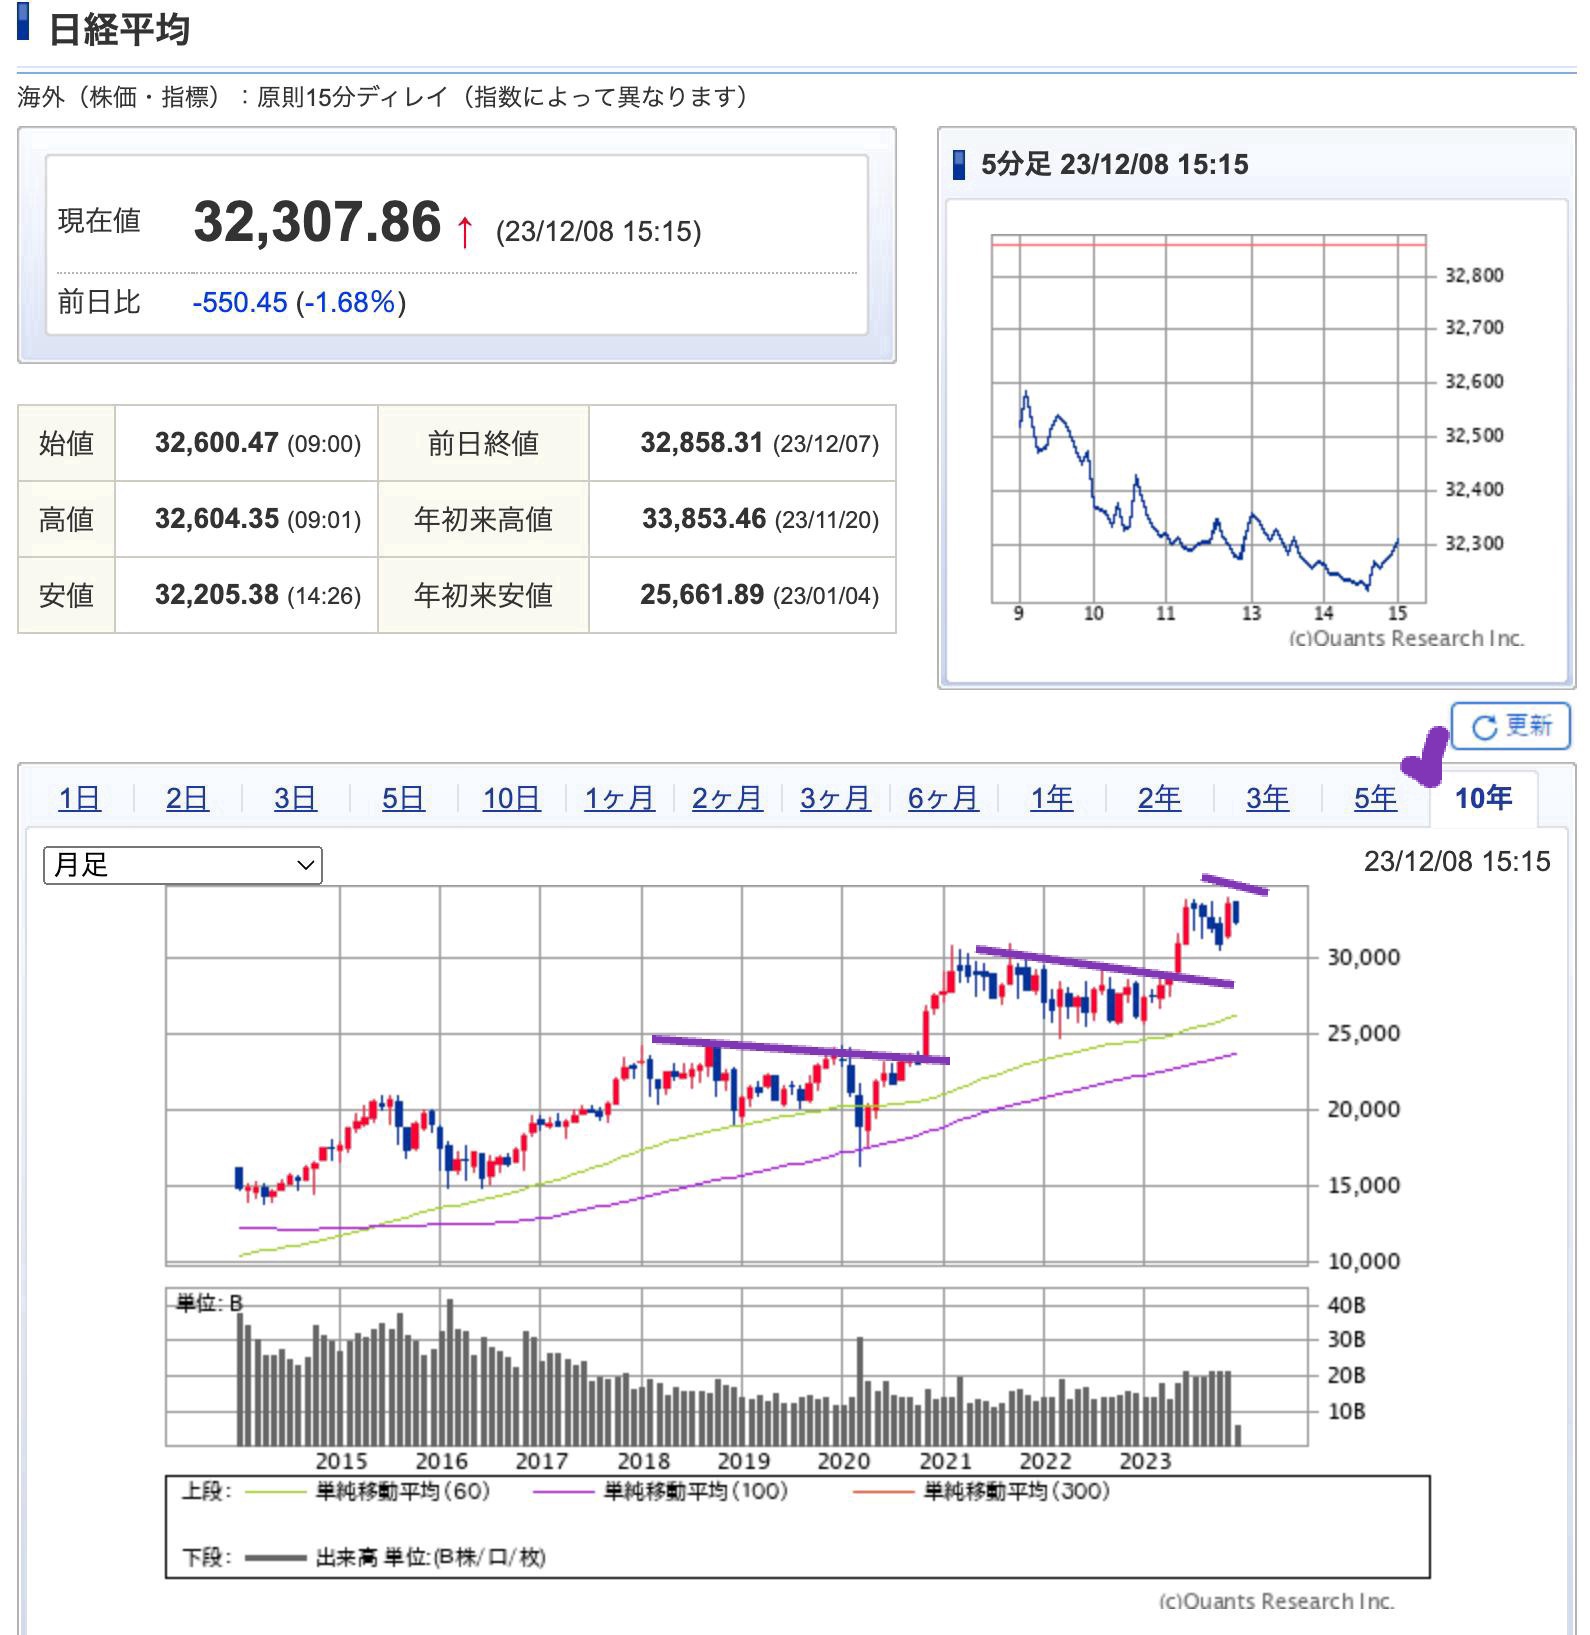This screenshot has width=1590, height=1635.
Task: Click the 前日終値 label cell
Action: [x=484, y=443]
